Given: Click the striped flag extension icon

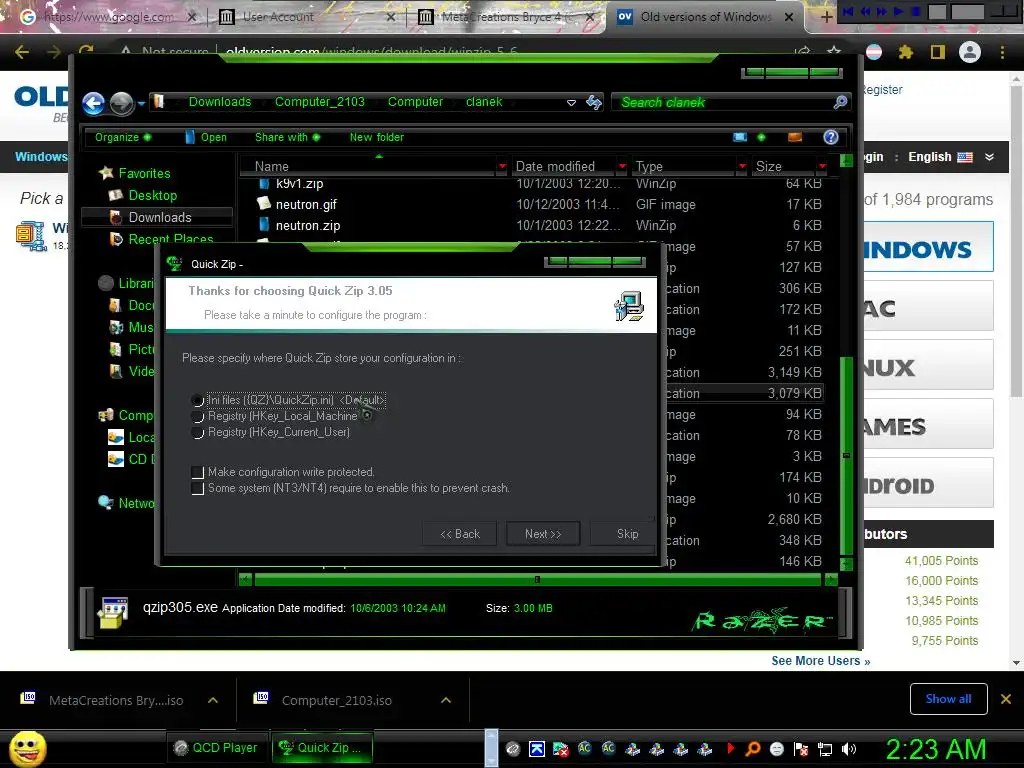Looking at the screenshot, I should pos(874,52).
